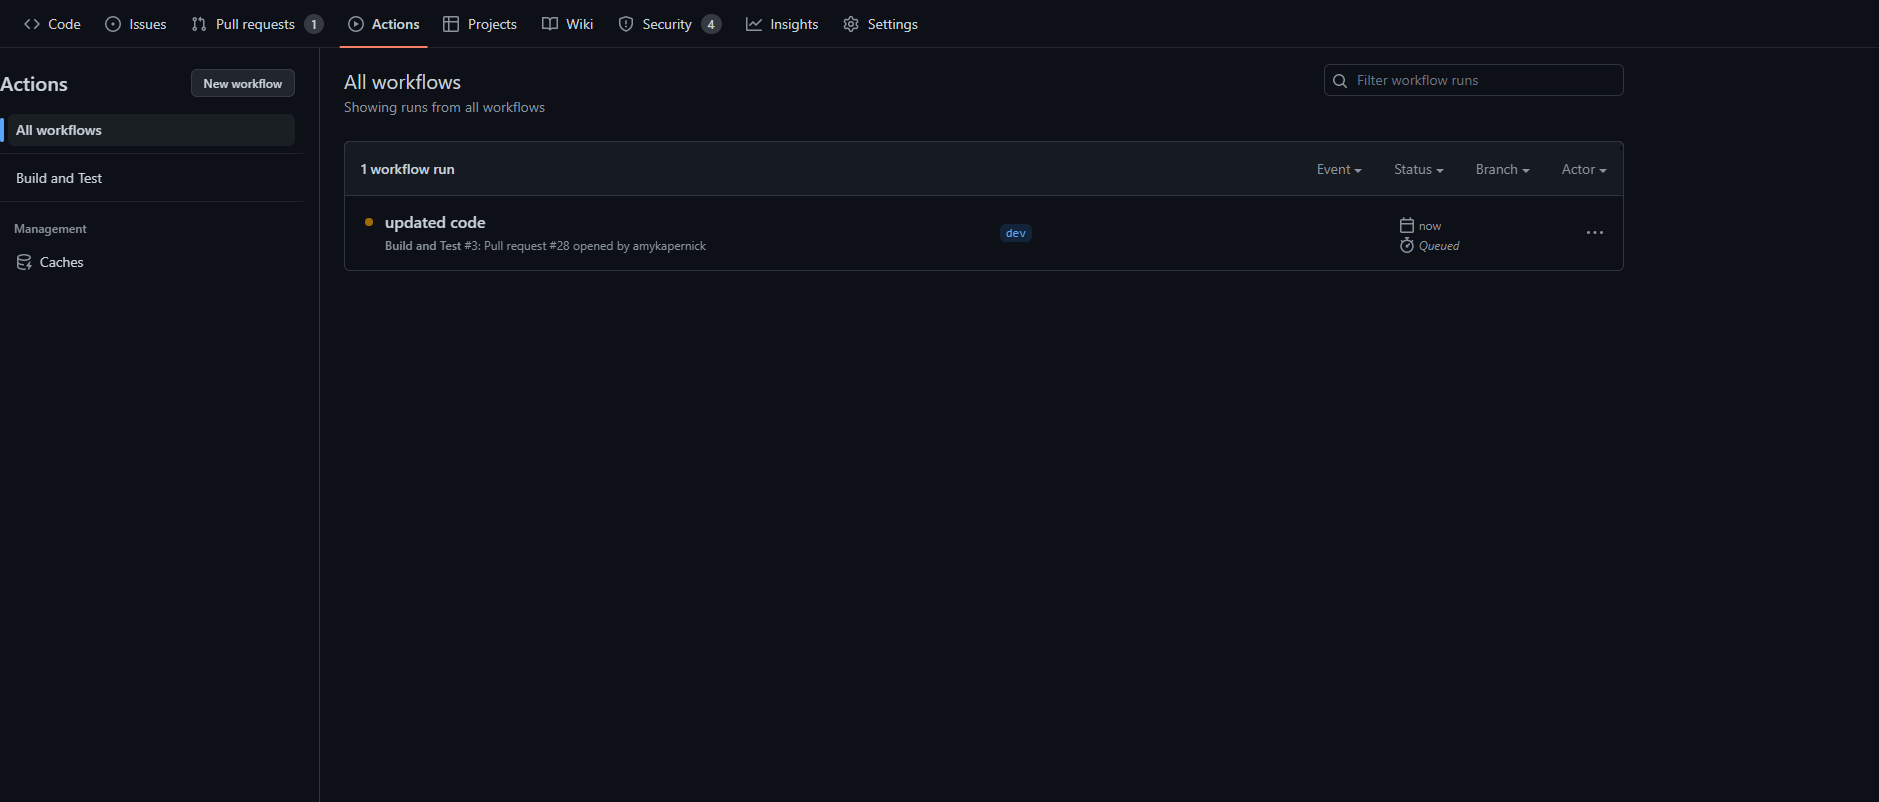The width and height of the screenshot is (1879, 802).
Task: Click the Pull requests count badge
Action: click(x=314, y=24)
